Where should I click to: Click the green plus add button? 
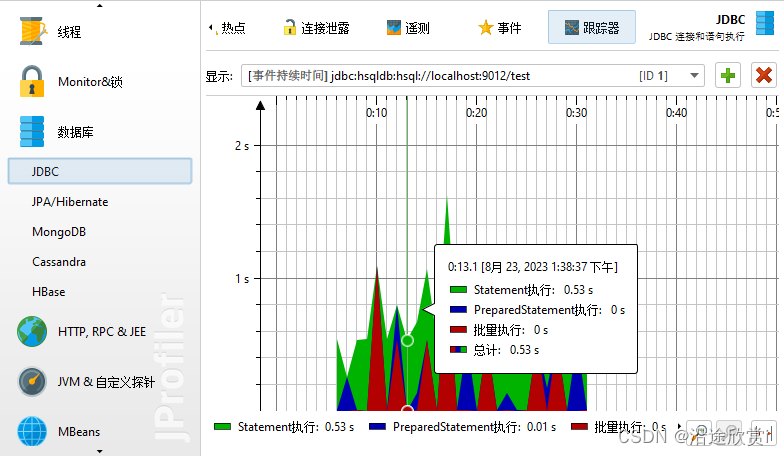tap(728, 76)
